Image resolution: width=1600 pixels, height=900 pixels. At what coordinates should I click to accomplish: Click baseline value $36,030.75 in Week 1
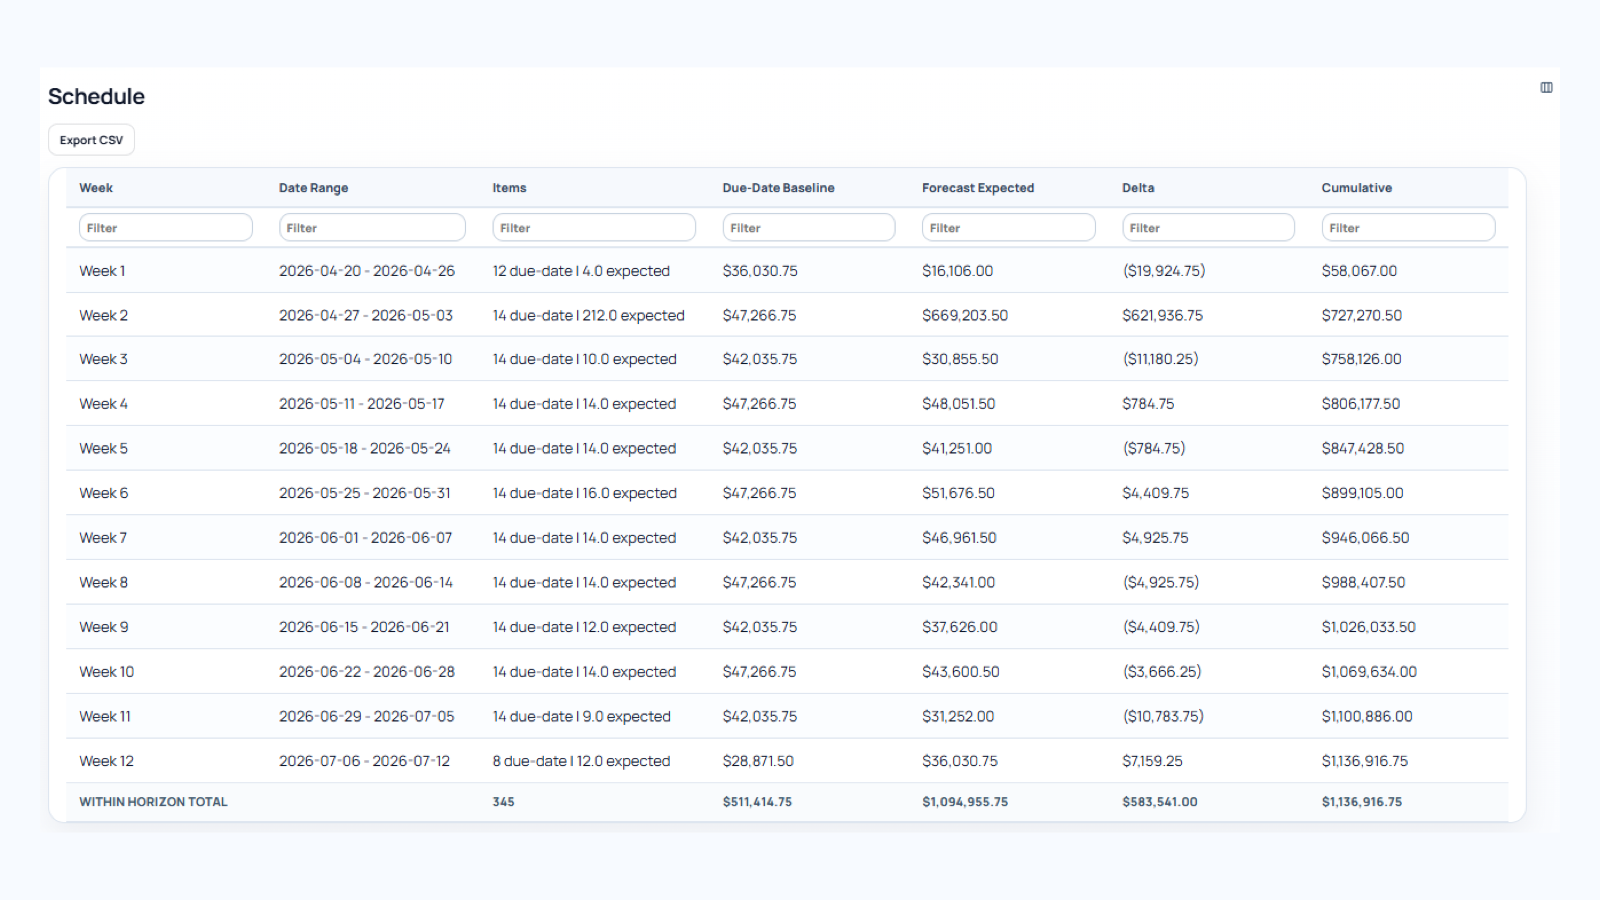[760, 271]
